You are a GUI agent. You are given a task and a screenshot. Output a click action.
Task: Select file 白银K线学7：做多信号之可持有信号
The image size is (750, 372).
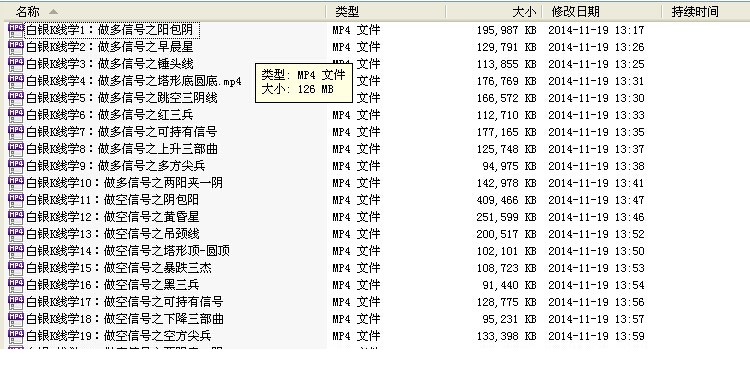coord(121,132)
